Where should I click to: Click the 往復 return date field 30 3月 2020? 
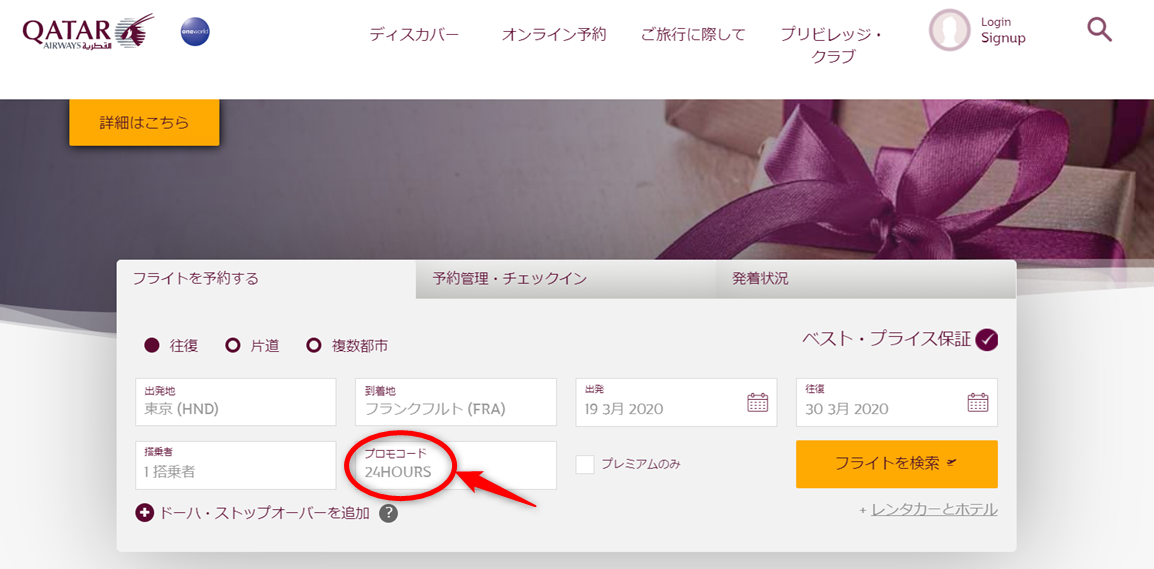pos(896,402)
